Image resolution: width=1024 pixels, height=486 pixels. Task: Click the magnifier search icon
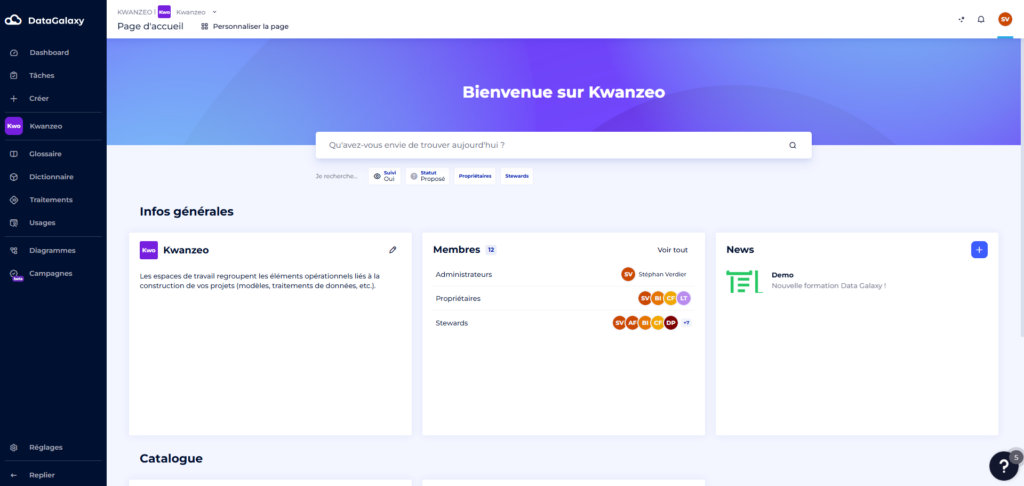tap(793, 145)
